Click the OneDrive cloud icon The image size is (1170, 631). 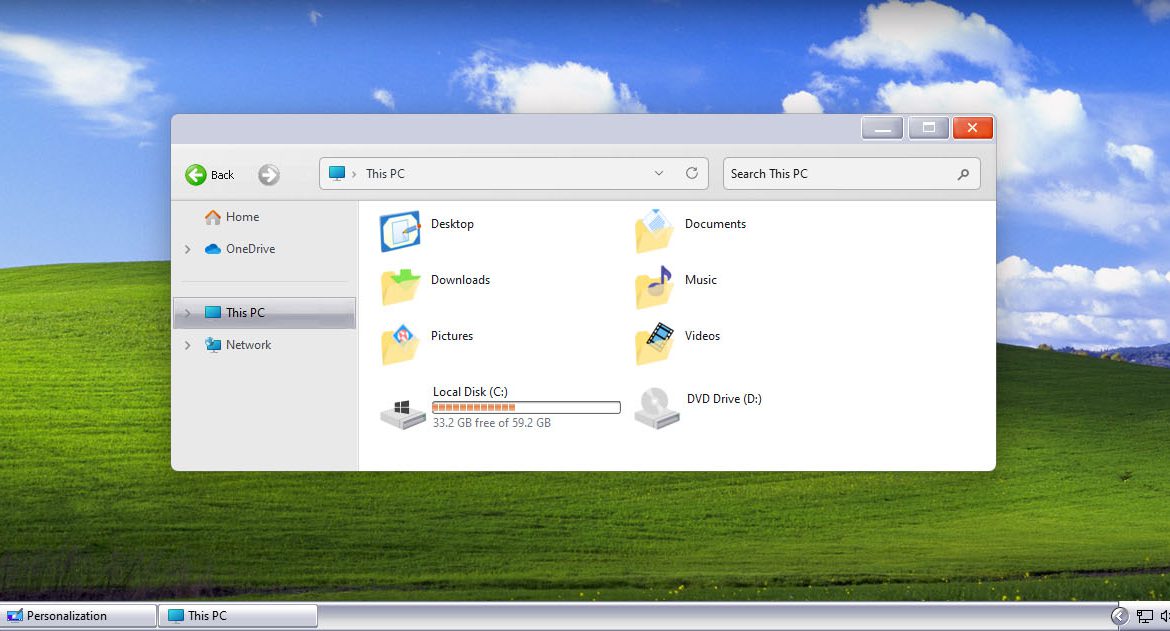click(x=213, y=249)
